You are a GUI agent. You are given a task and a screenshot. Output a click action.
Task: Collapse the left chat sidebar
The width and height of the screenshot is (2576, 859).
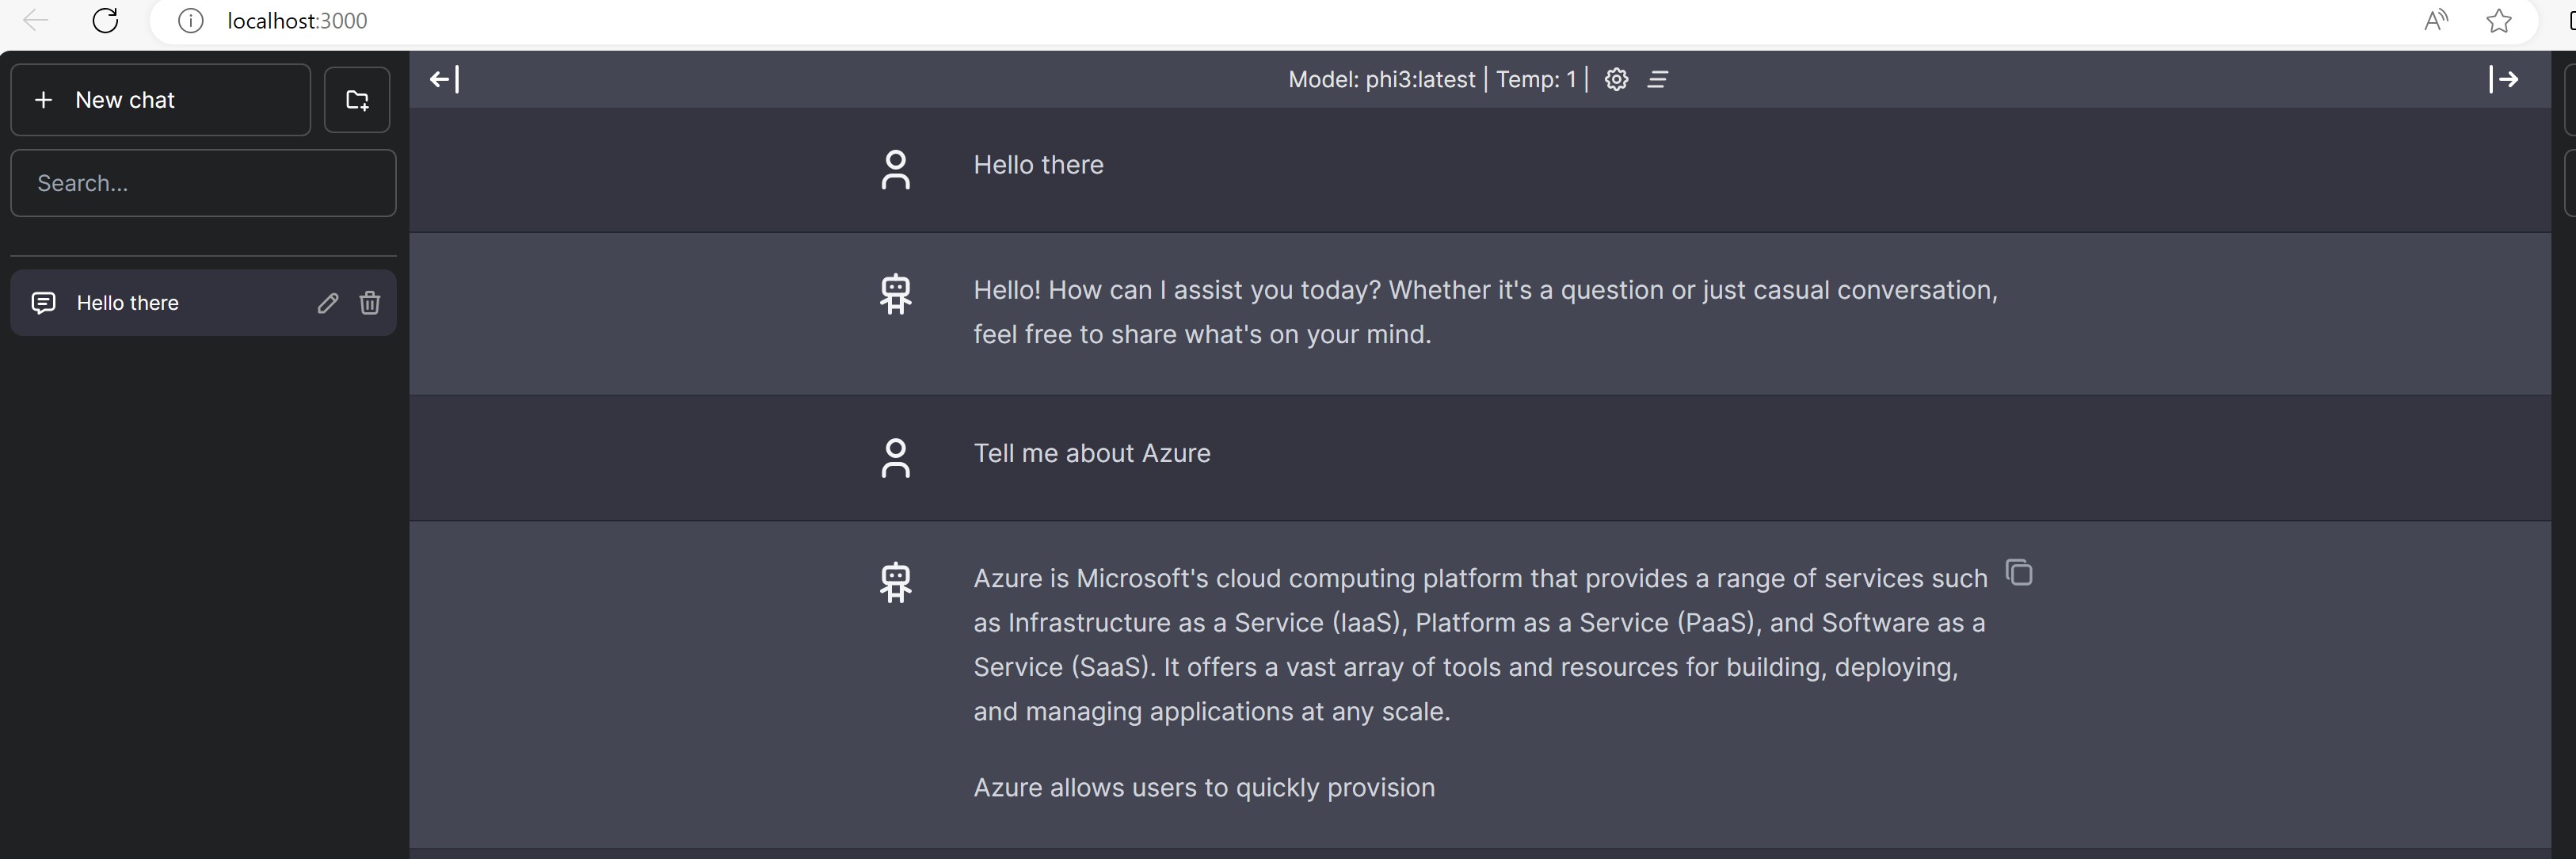click(x=444, y=79)
